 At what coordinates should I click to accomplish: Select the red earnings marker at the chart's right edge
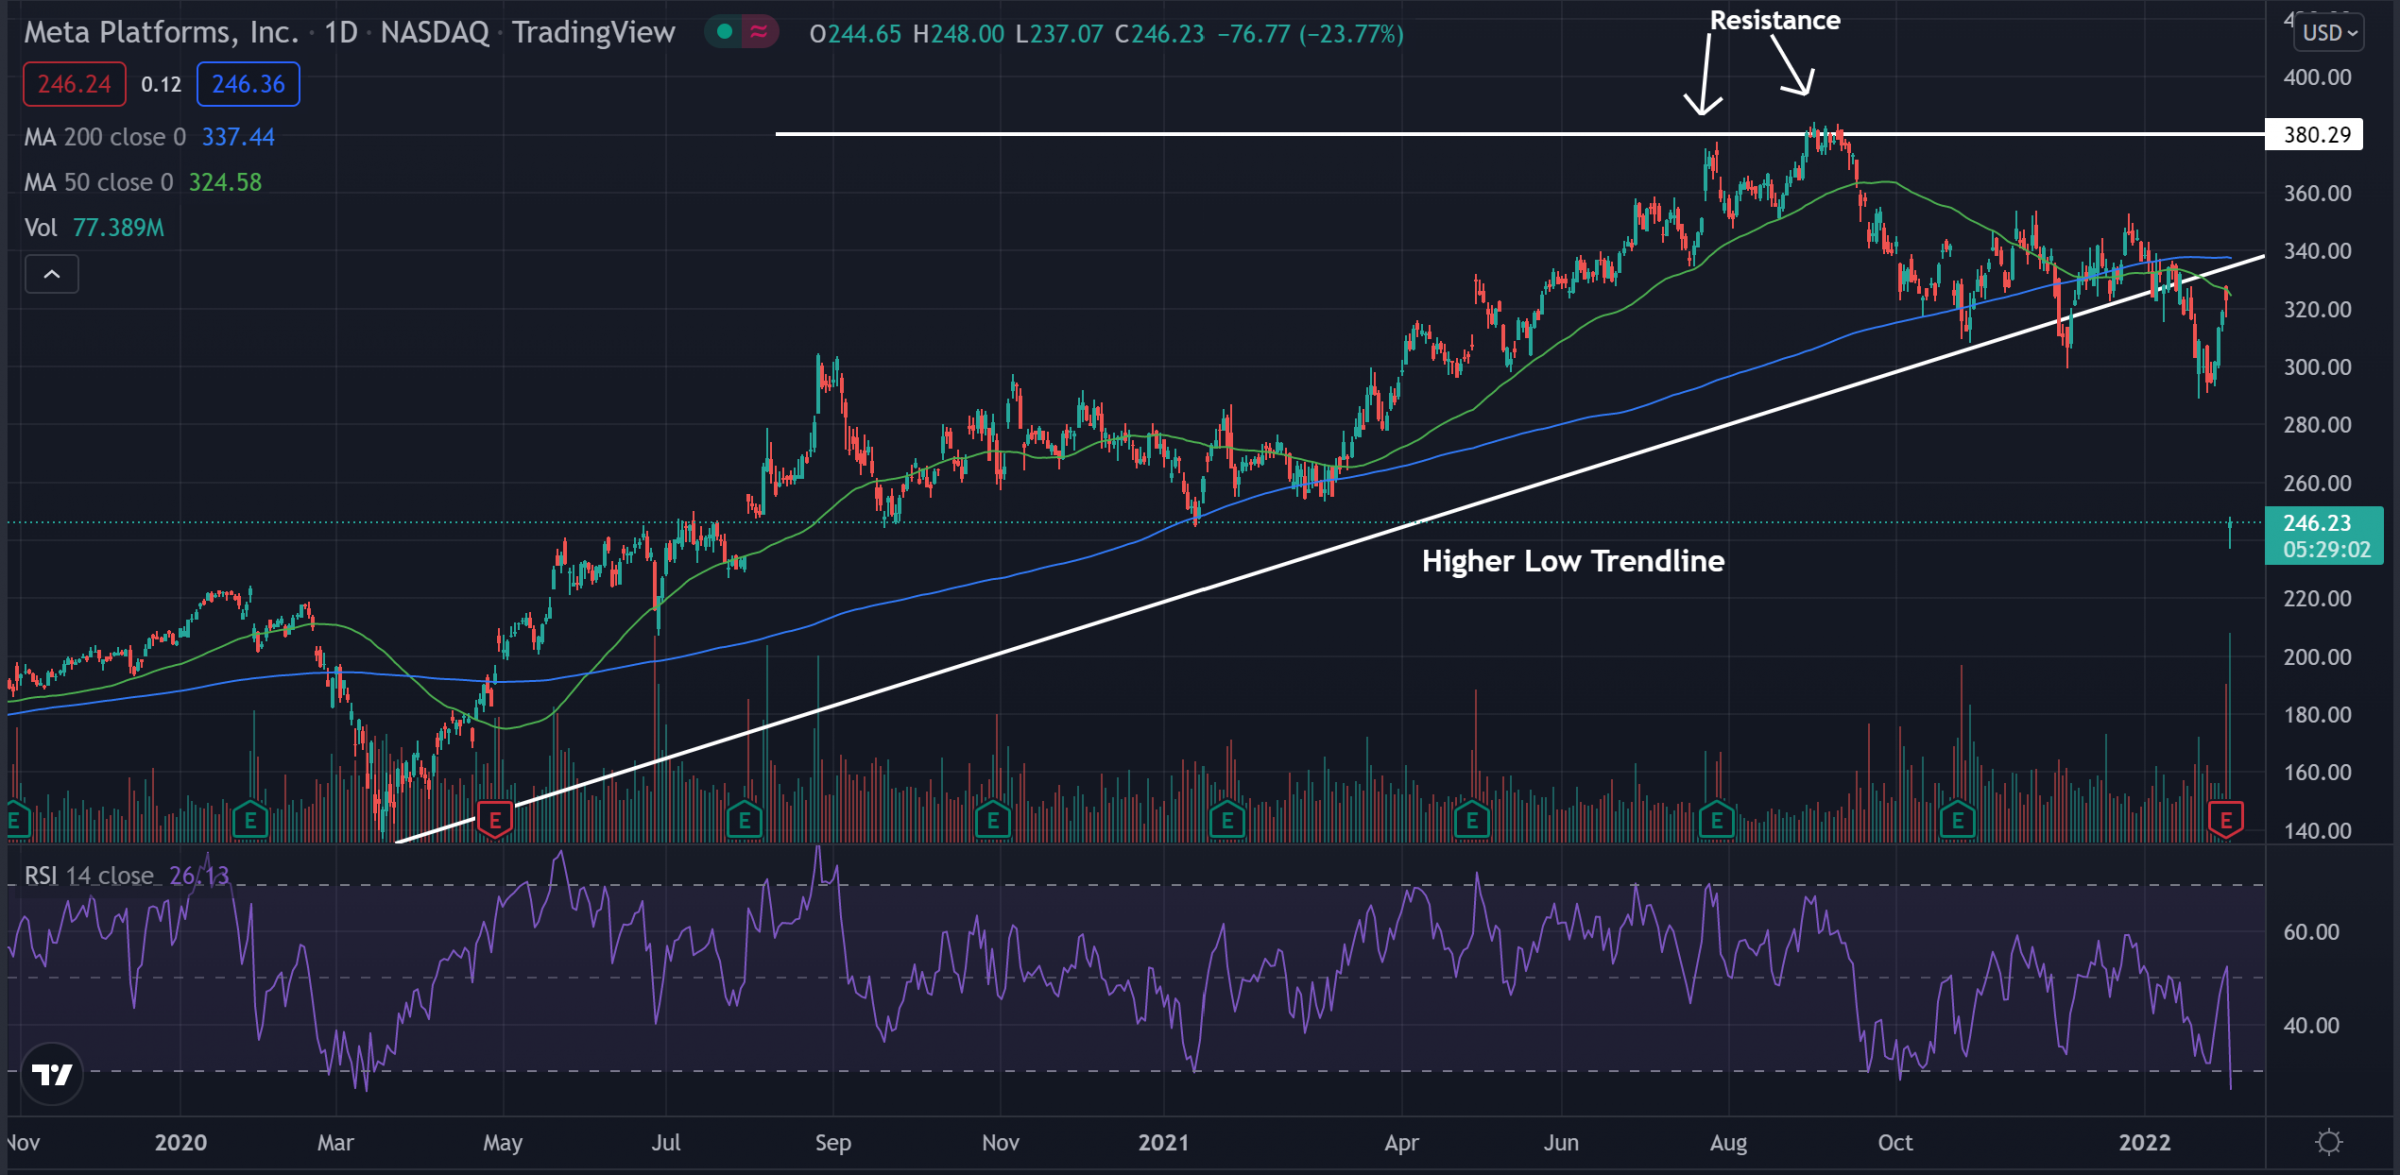(x=2226, y=821)
